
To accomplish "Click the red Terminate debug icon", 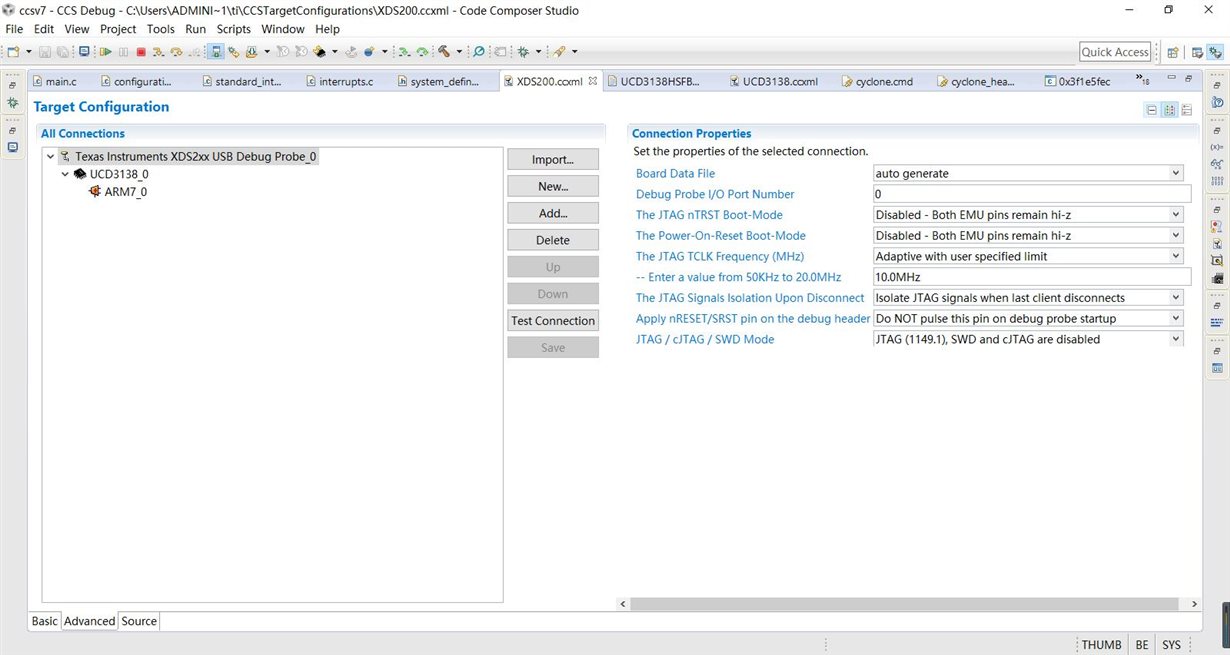I will click(x=141, y=51).
